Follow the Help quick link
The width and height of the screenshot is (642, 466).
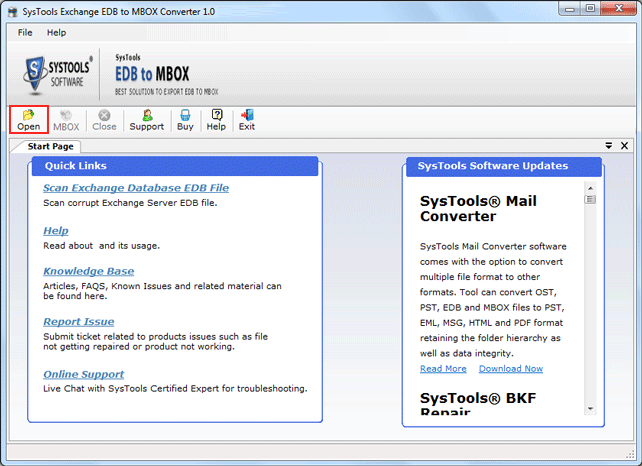coord(56,231)
